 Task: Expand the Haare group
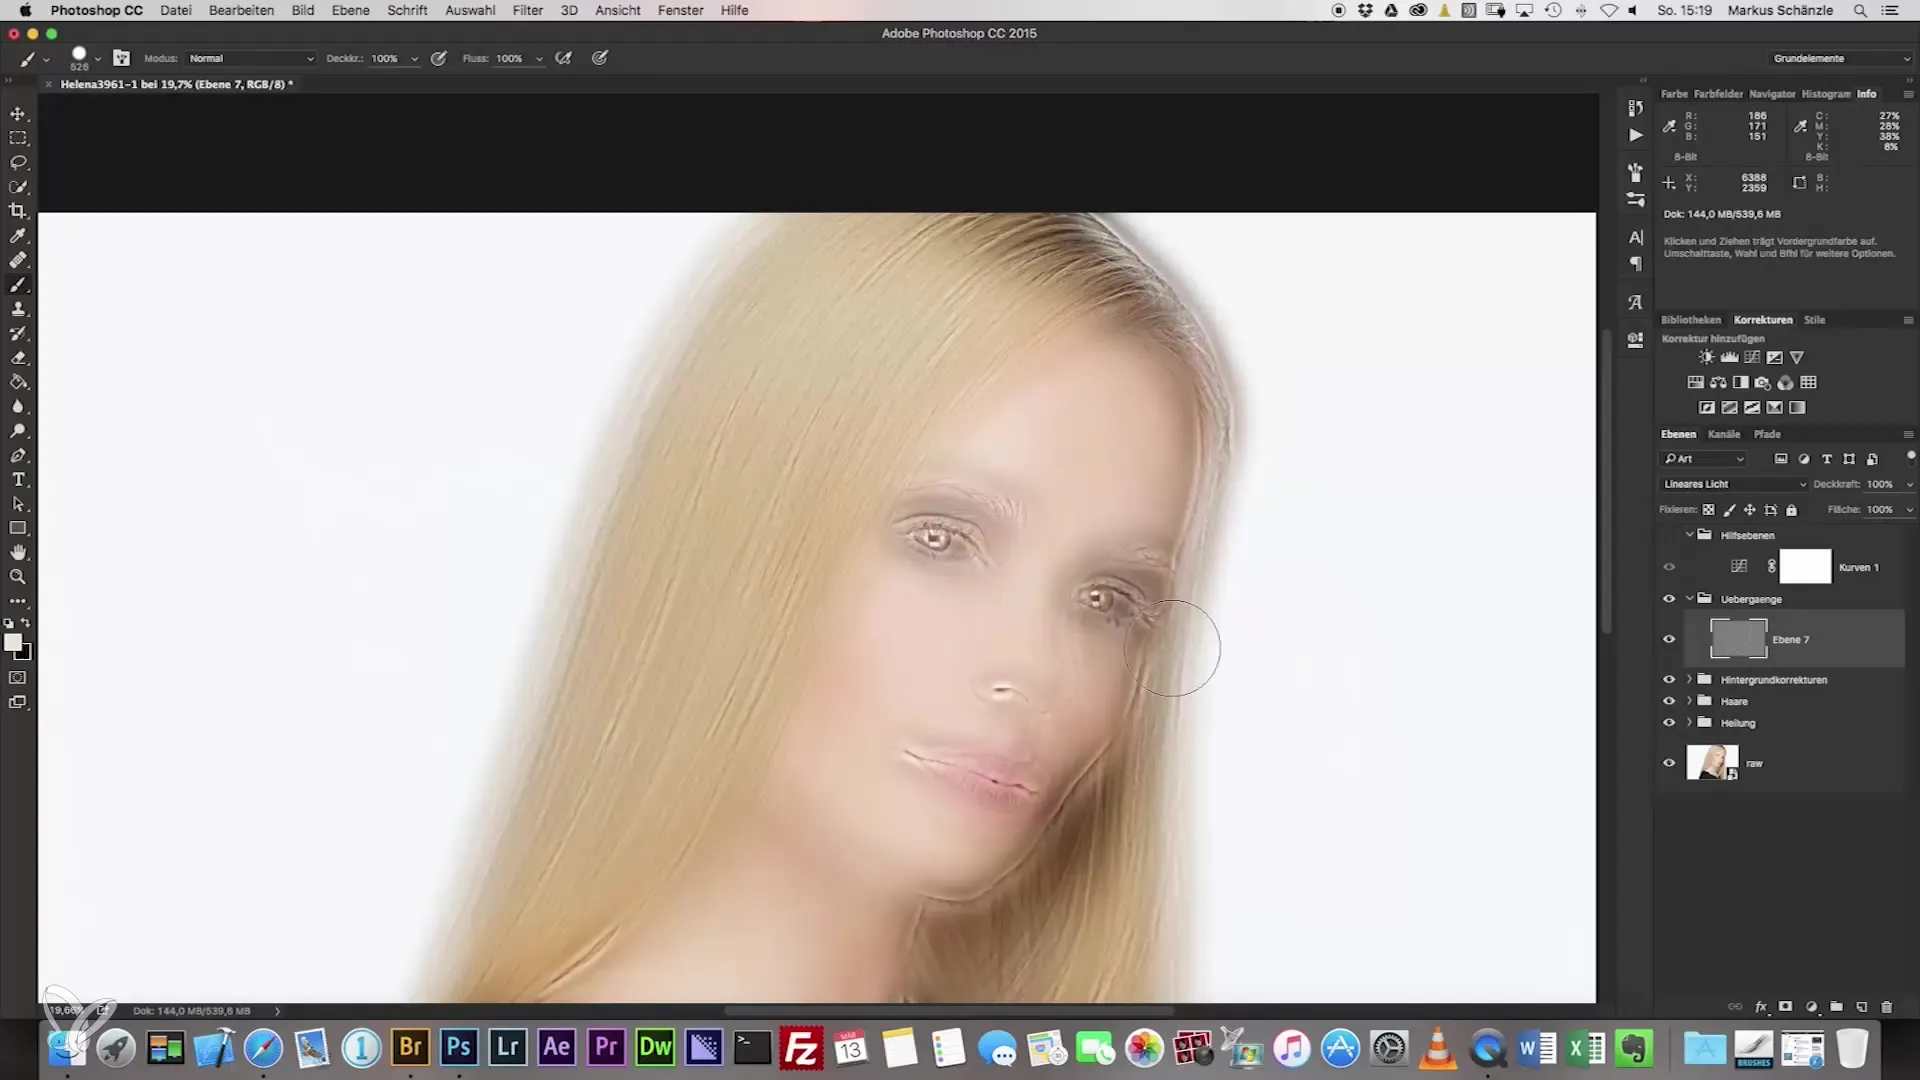click(1690, 701)
